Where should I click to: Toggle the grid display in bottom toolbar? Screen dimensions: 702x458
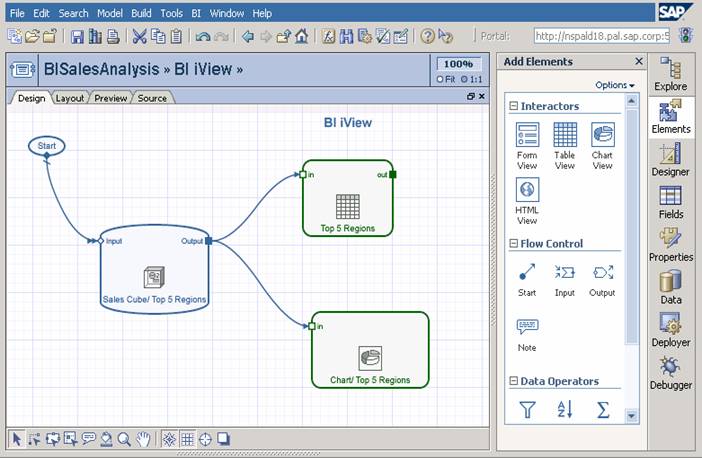tap(187, 439)
